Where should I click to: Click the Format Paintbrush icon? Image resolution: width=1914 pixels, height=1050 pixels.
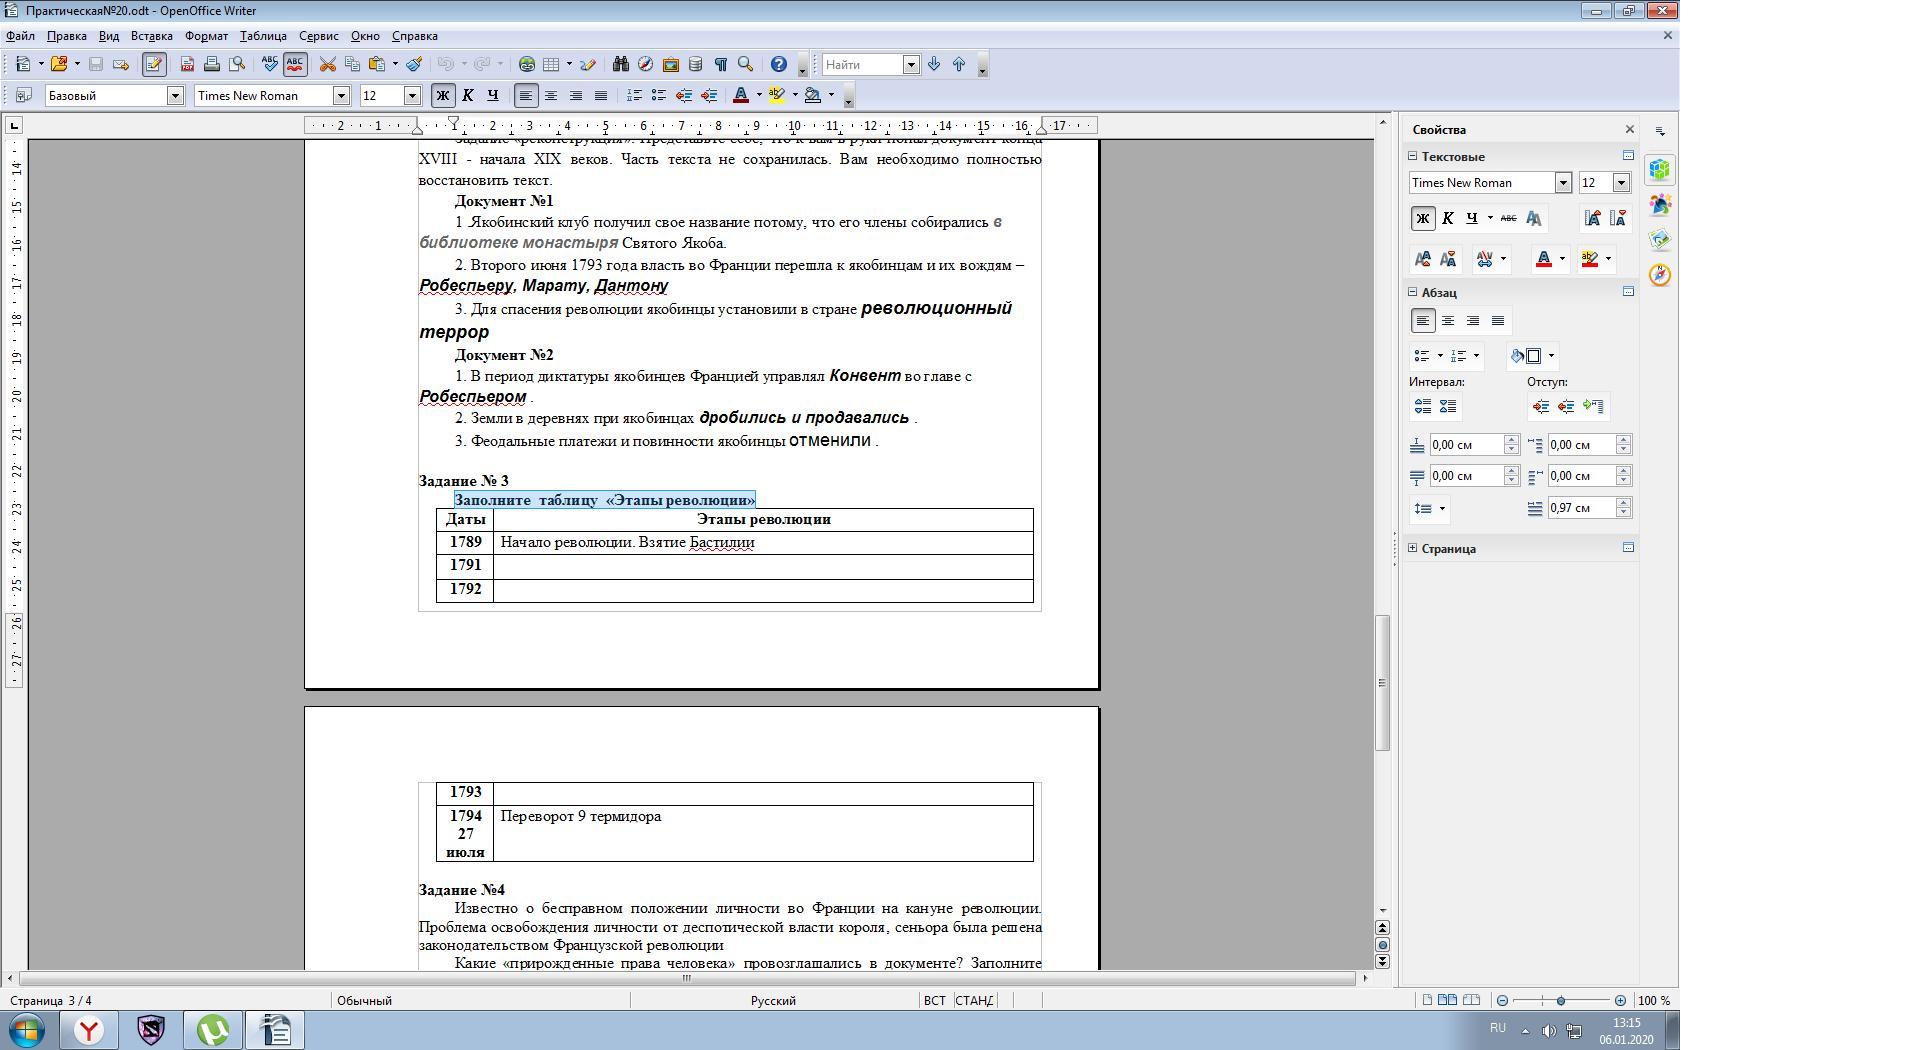click(414, 65)
